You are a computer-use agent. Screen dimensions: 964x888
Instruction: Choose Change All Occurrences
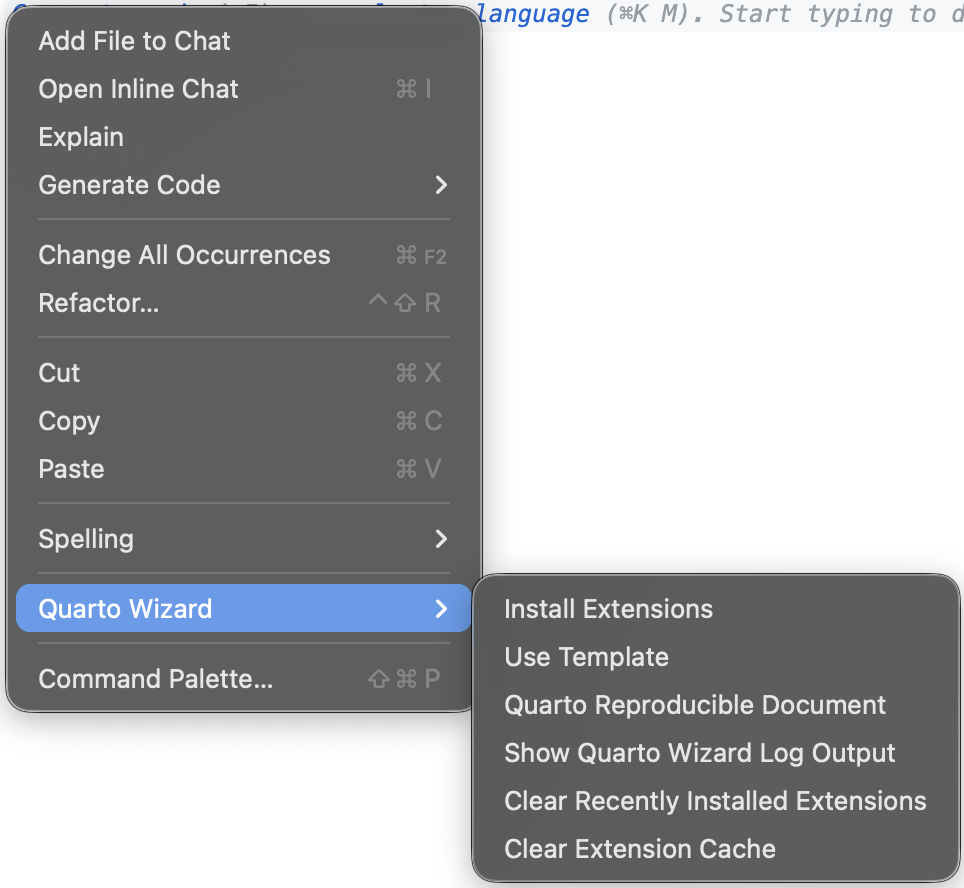[x=184, y=255]
